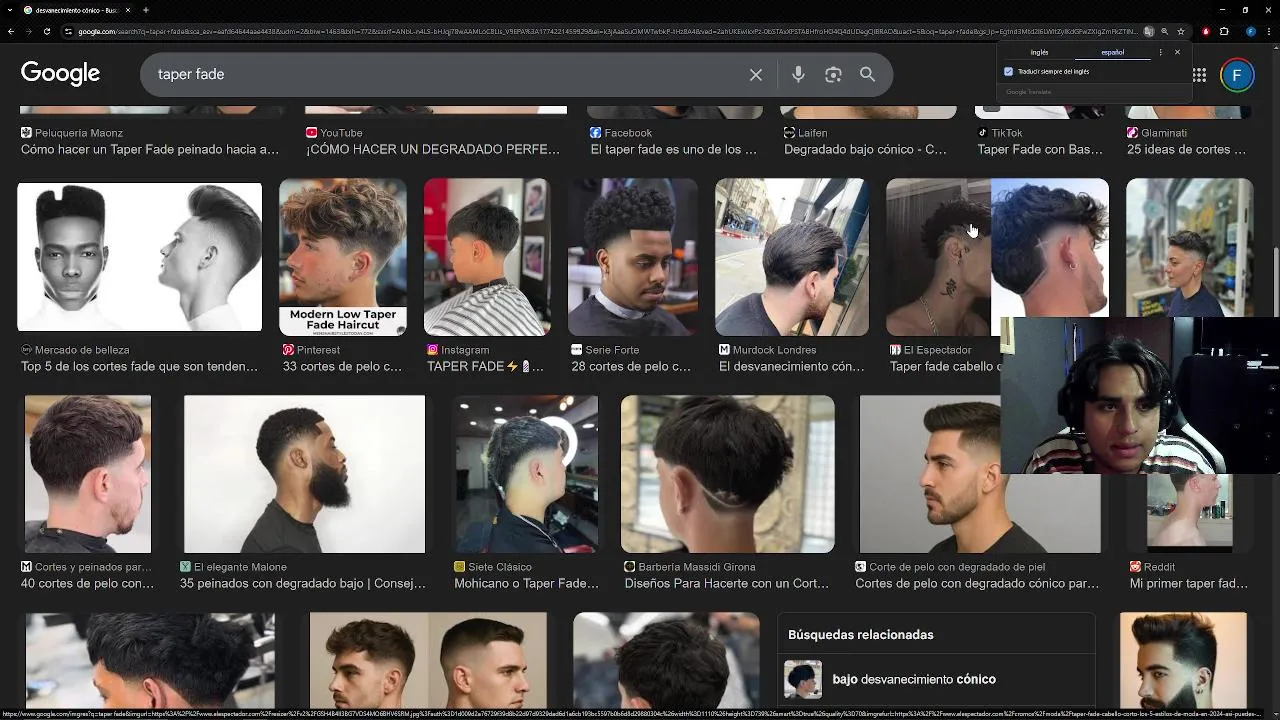1280x720 pixels.
Task: Open TikTok link Taper Fade con Bas...
Action: point(1040,150)
